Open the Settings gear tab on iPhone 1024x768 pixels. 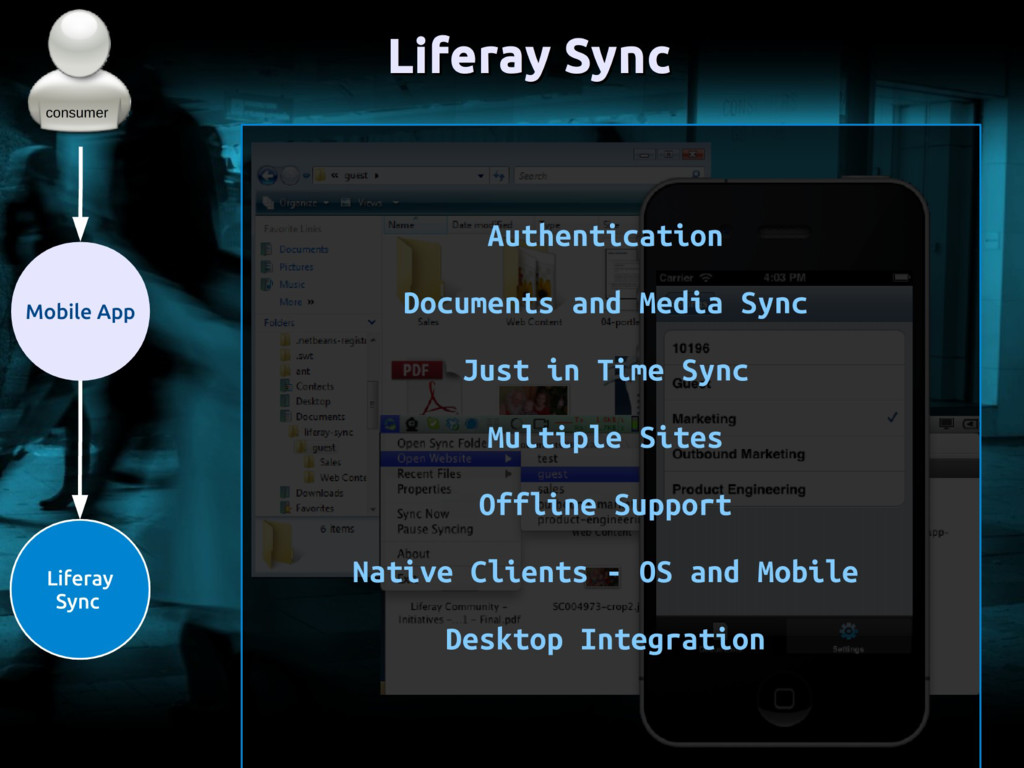848,635
